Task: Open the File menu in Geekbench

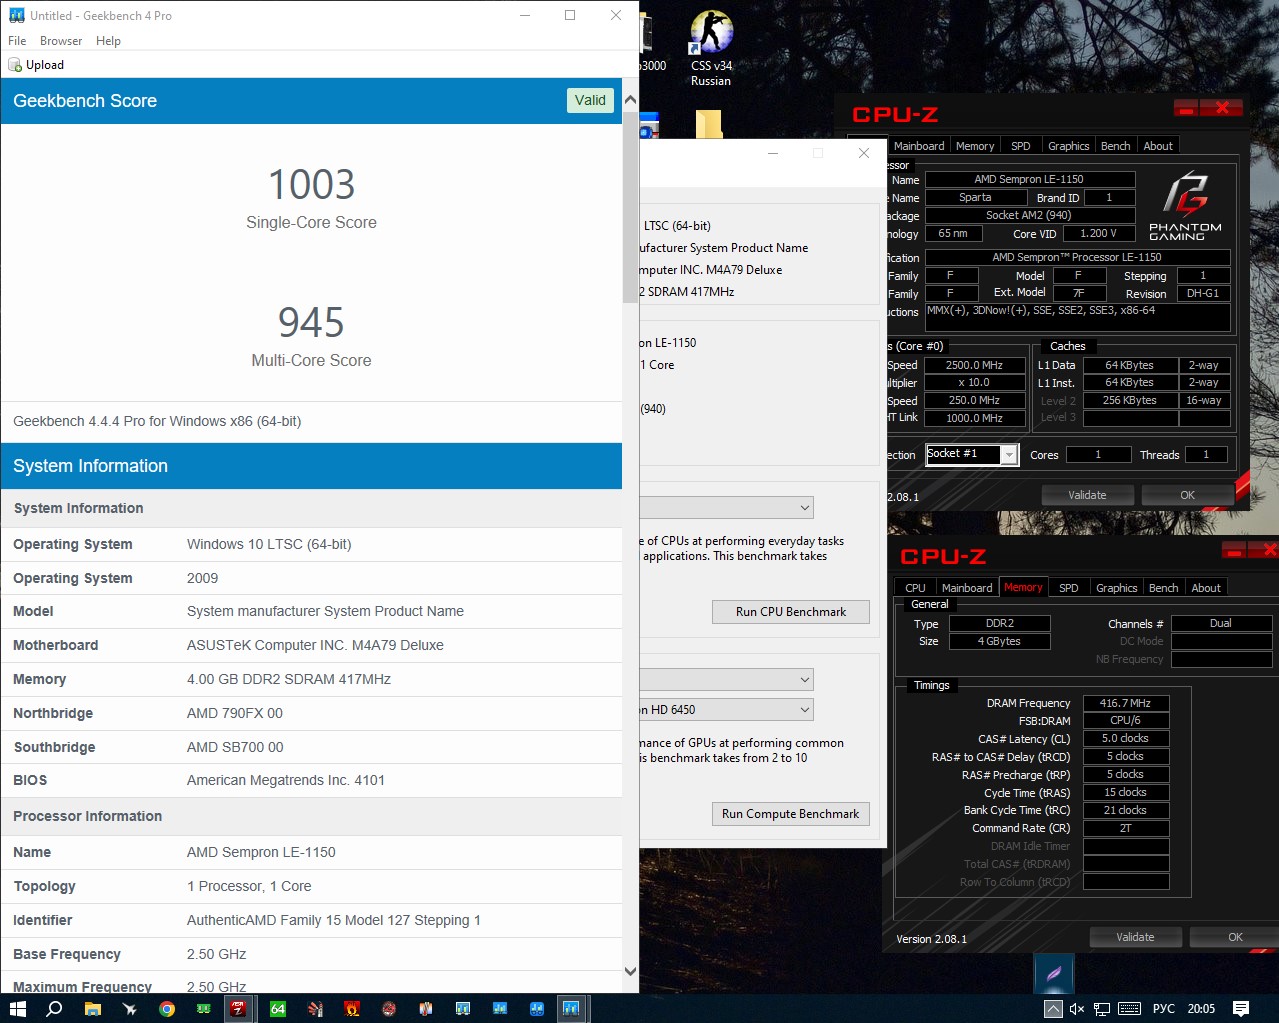Action: coord(17,41)
